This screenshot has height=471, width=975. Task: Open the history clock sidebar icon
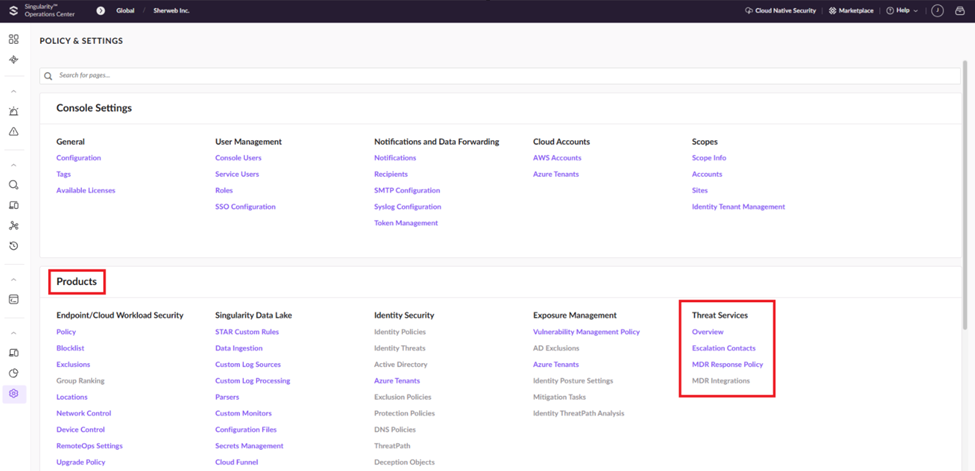(14, 246)
